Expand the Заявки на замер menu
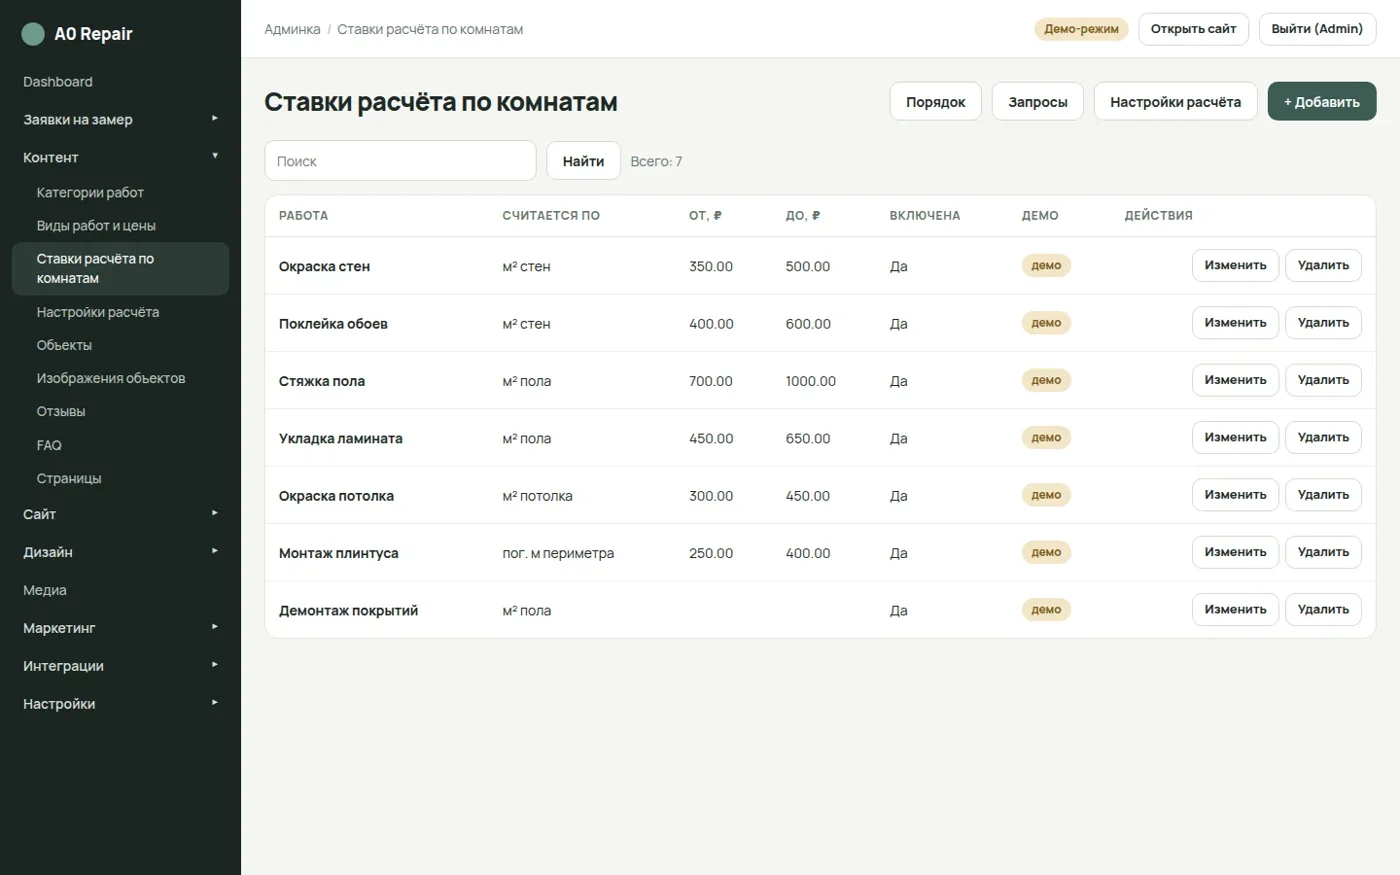The width and height of the screenshot is (1400, 875). click(x=120, y=119)
